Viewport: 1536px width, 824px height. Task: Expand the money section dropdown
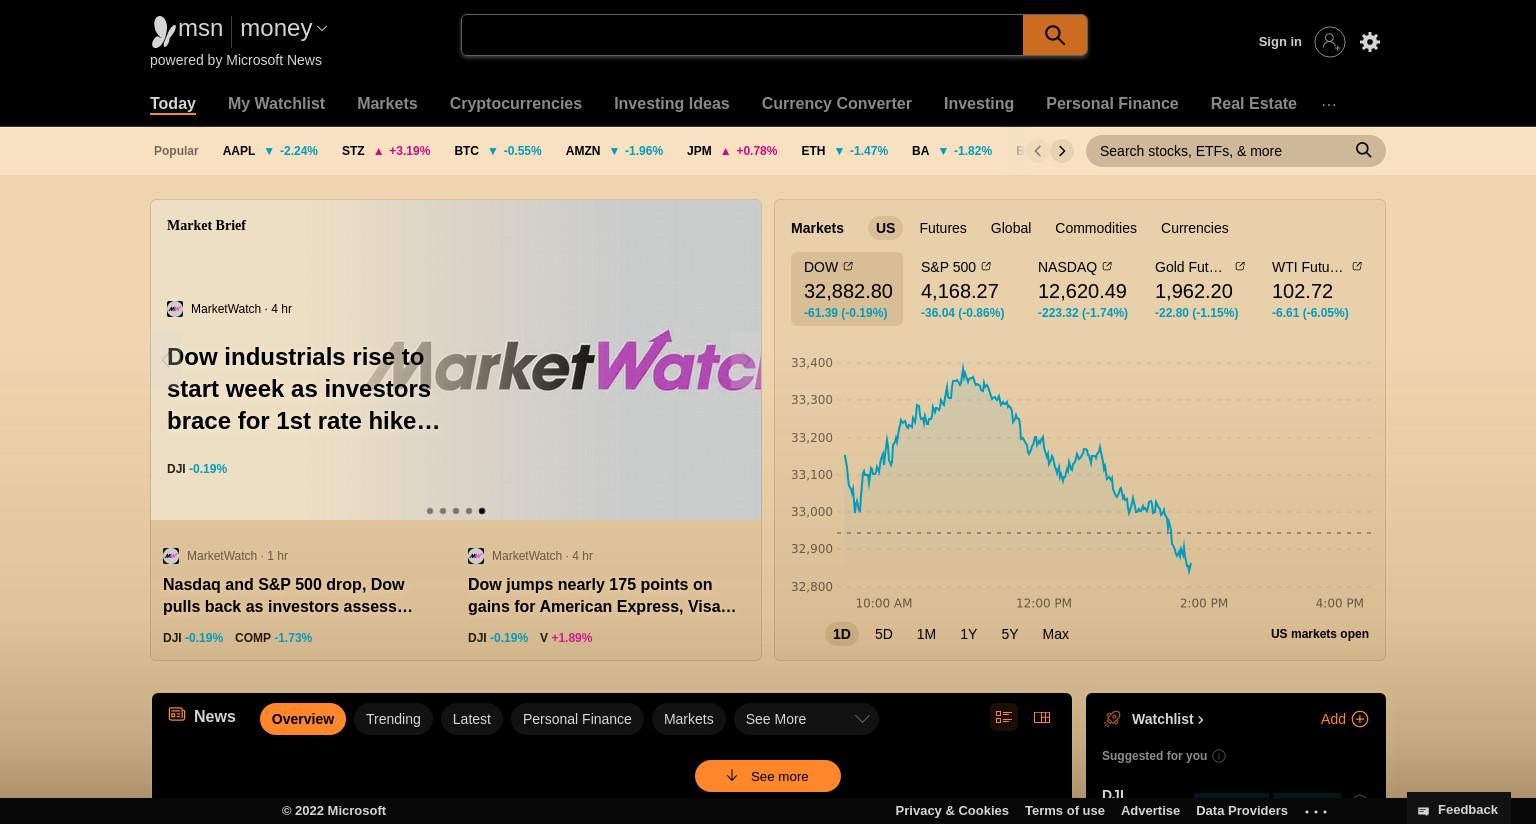[322, 29]
